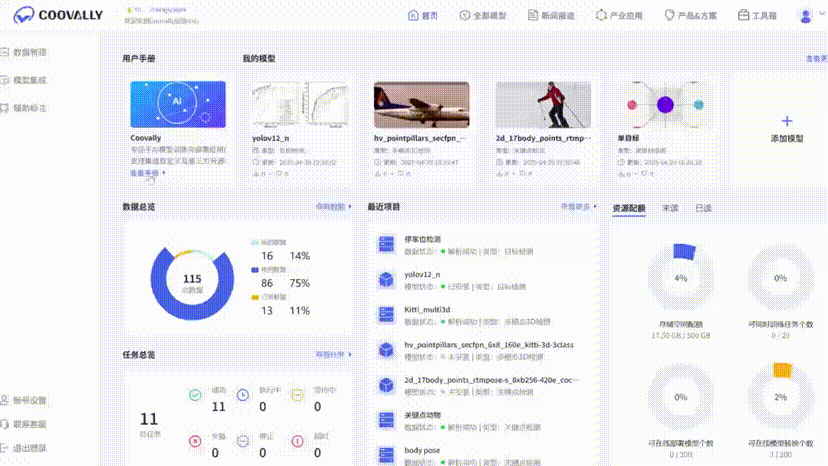Click the blue clock 执行中 task icon
Image resolution: width=828 pixels, height=466 pixels.
pos(242,395)
